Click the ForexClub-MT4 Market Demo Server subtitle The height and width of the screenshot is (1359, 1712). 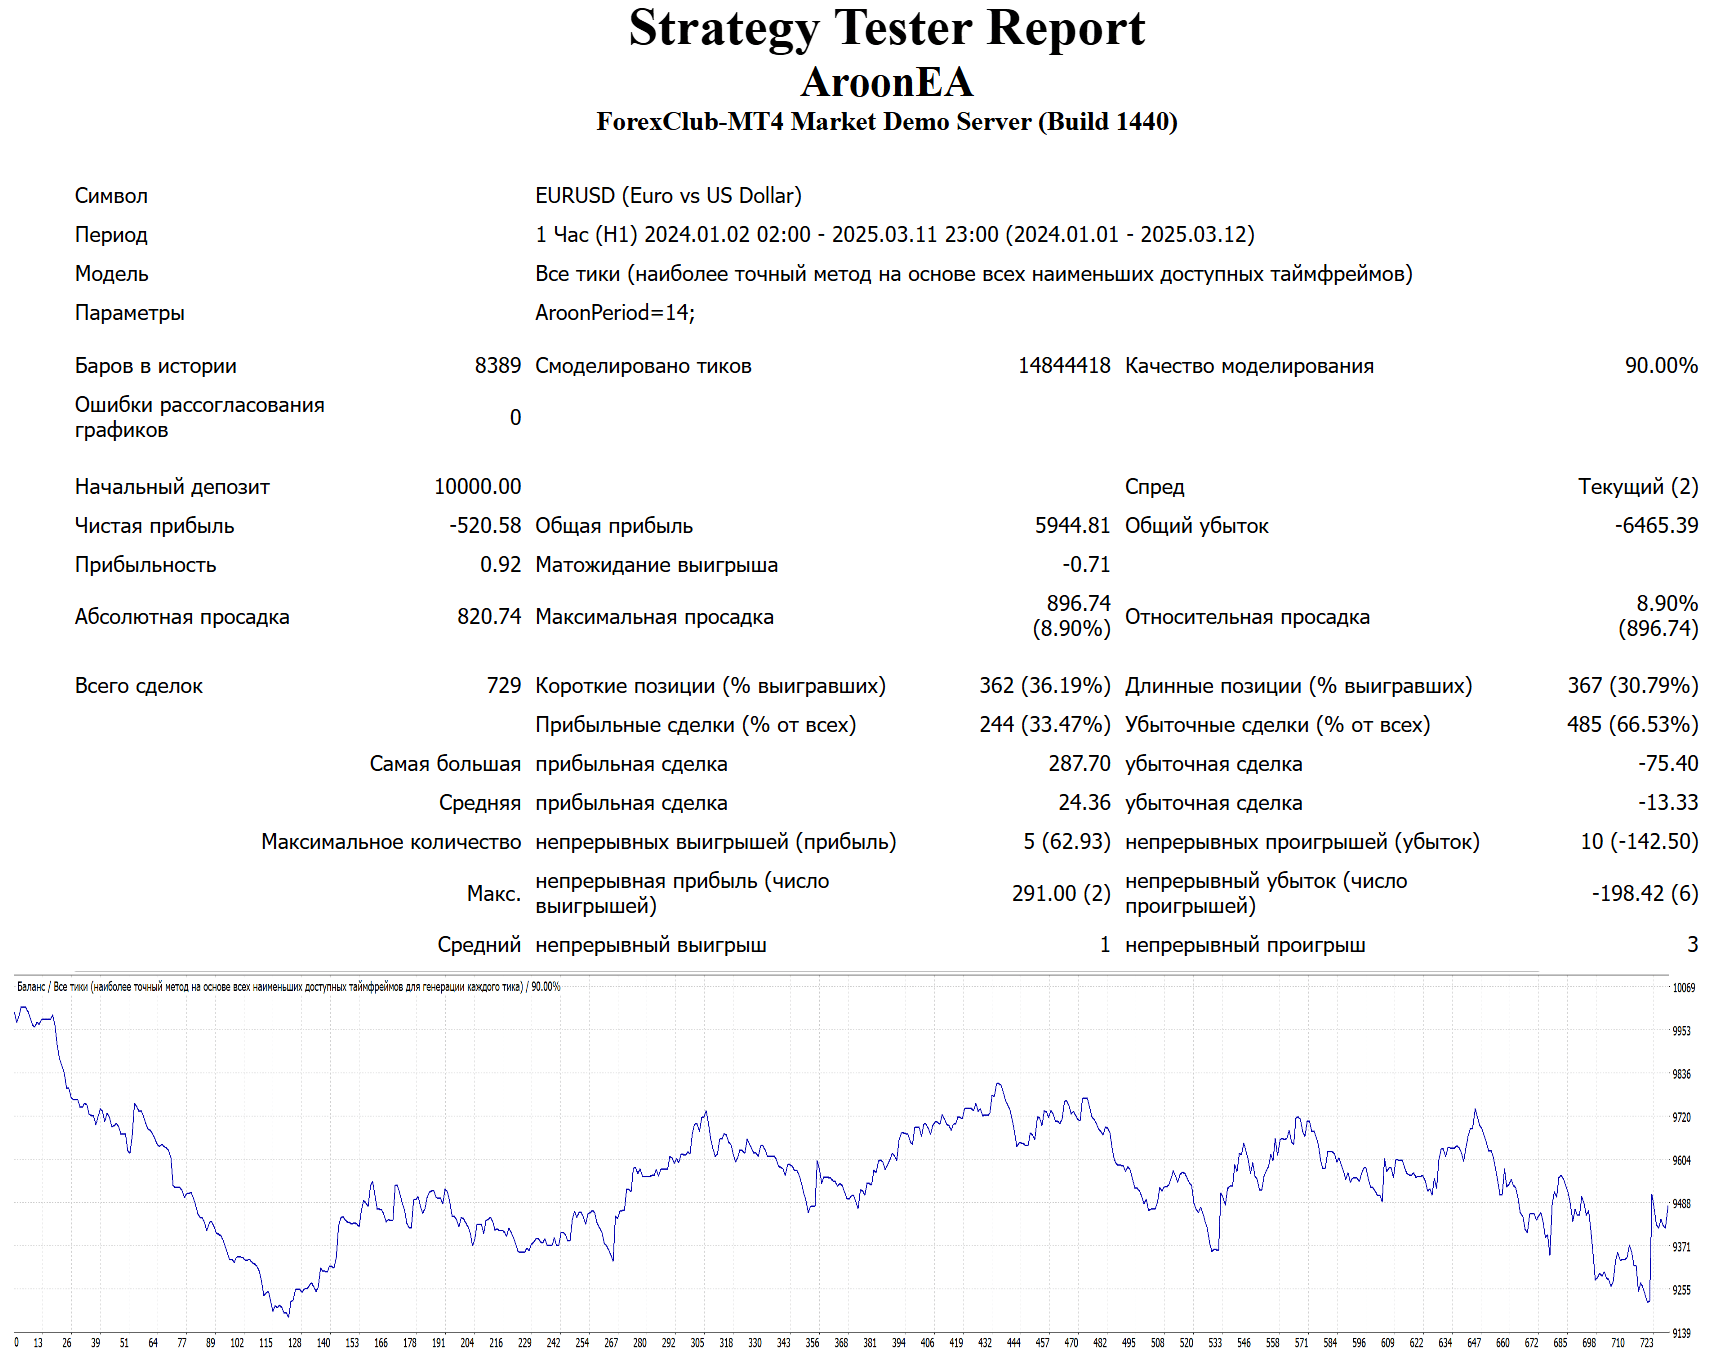(886, 122)
